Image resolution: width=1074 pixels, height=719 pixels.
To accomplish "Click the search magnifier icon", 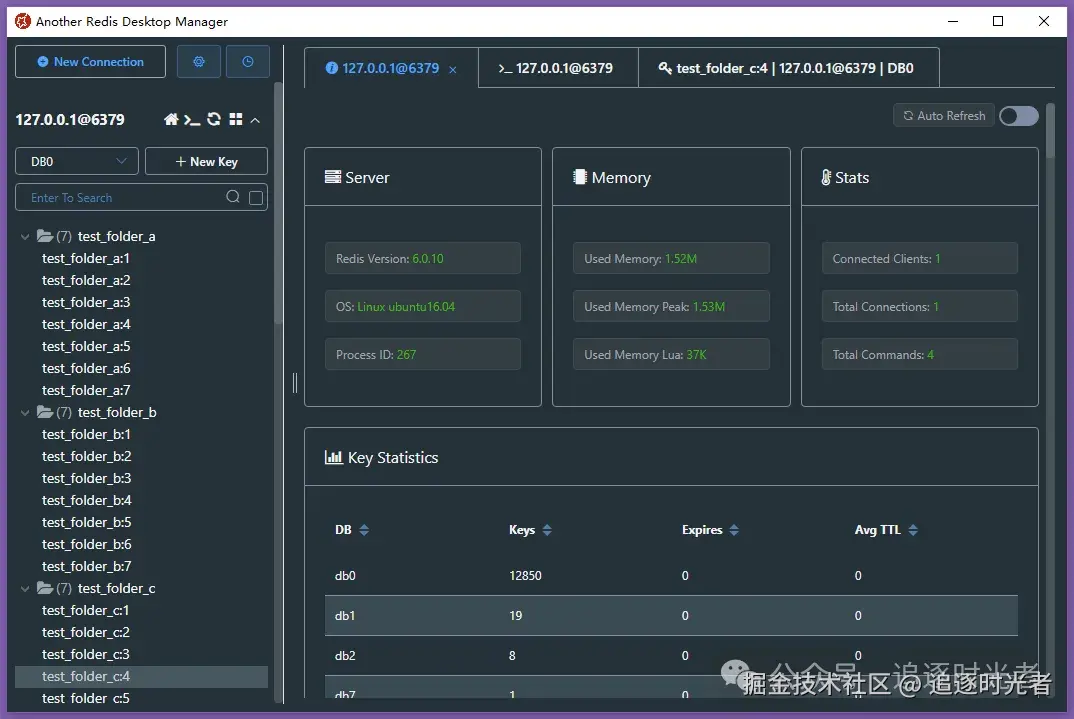I will coord(233,197).
